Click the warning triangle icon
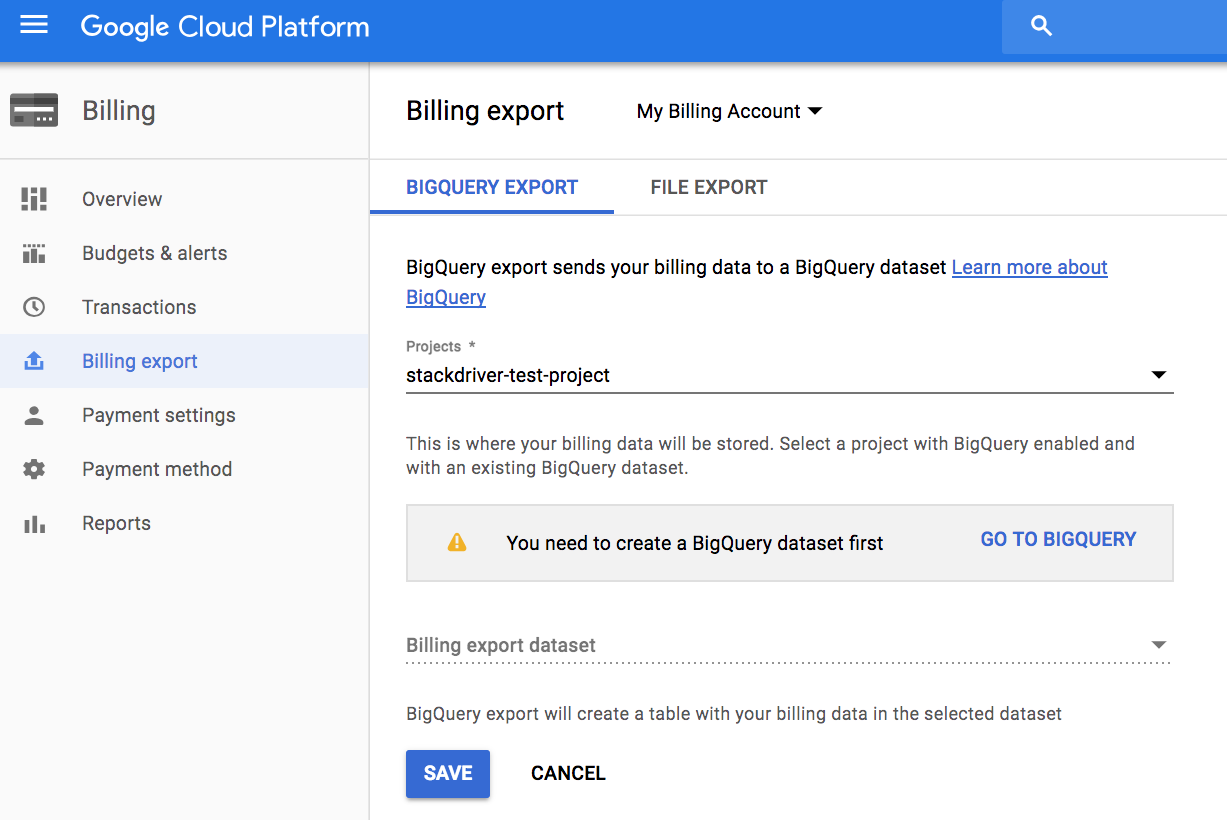This screenshot has height=820, width=1227. (x=457, y=543)
